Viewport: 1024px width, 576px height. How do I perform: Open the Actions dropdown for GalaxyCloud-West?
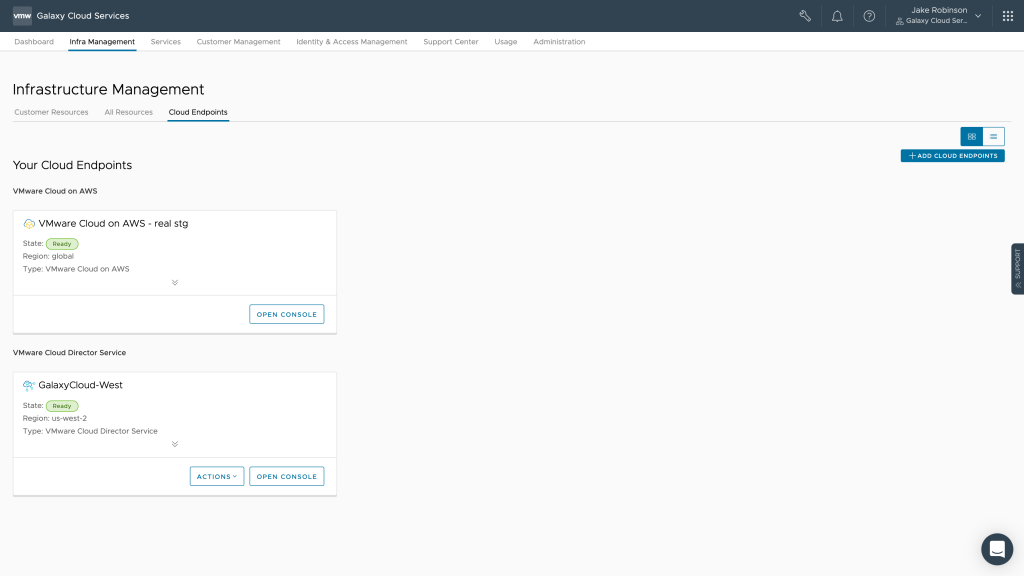click(x=217, y=476)
